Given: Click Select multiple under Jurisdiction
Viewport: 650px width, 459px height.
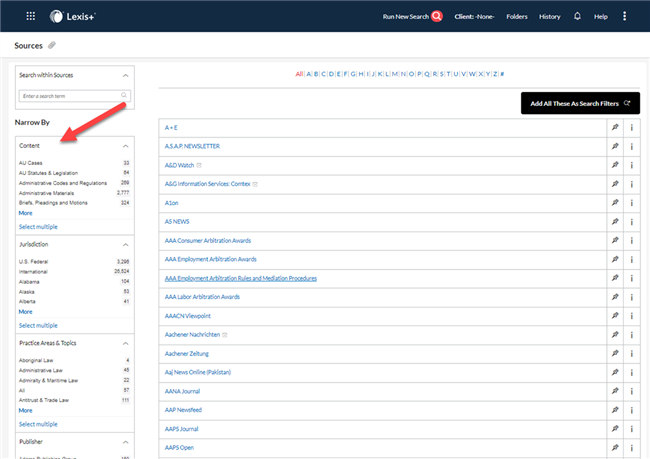Looking at the screenshot, I should point(38,325).
